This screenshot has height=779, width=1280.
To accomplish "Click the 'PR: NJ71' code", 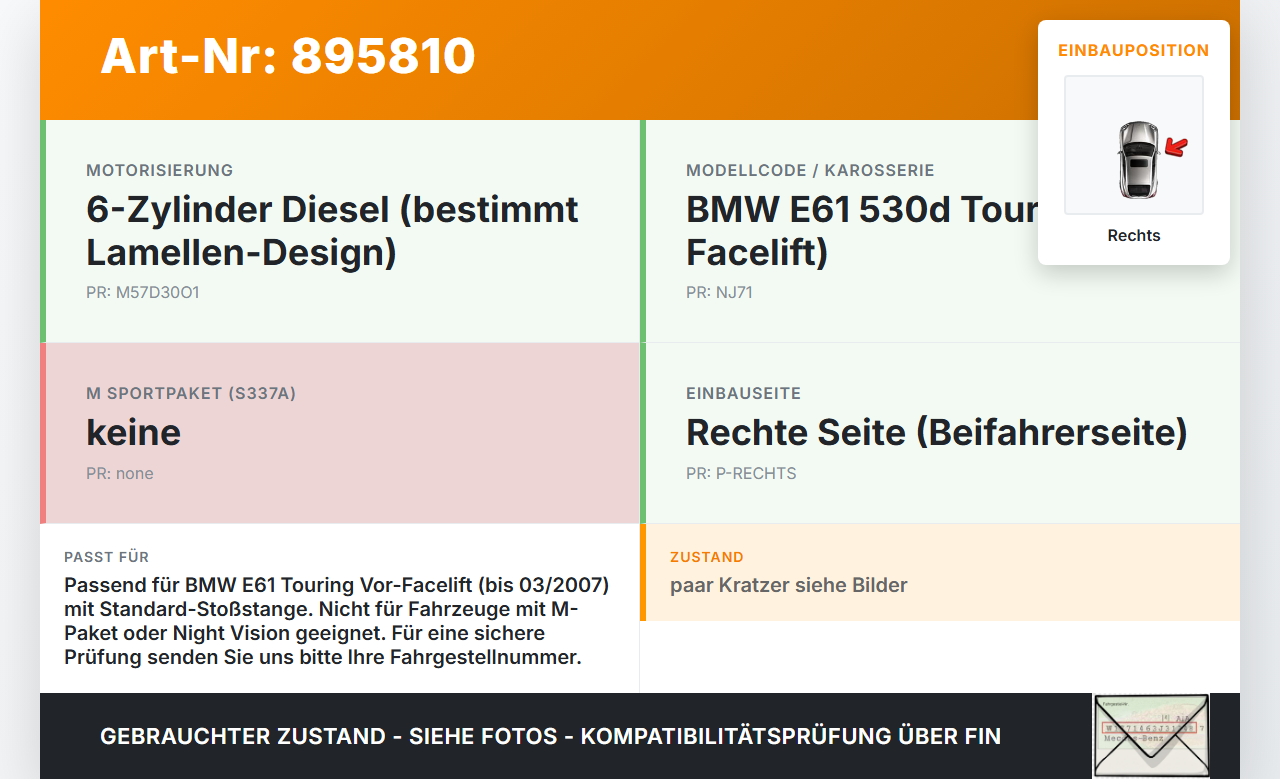I will tap(719, 293).
